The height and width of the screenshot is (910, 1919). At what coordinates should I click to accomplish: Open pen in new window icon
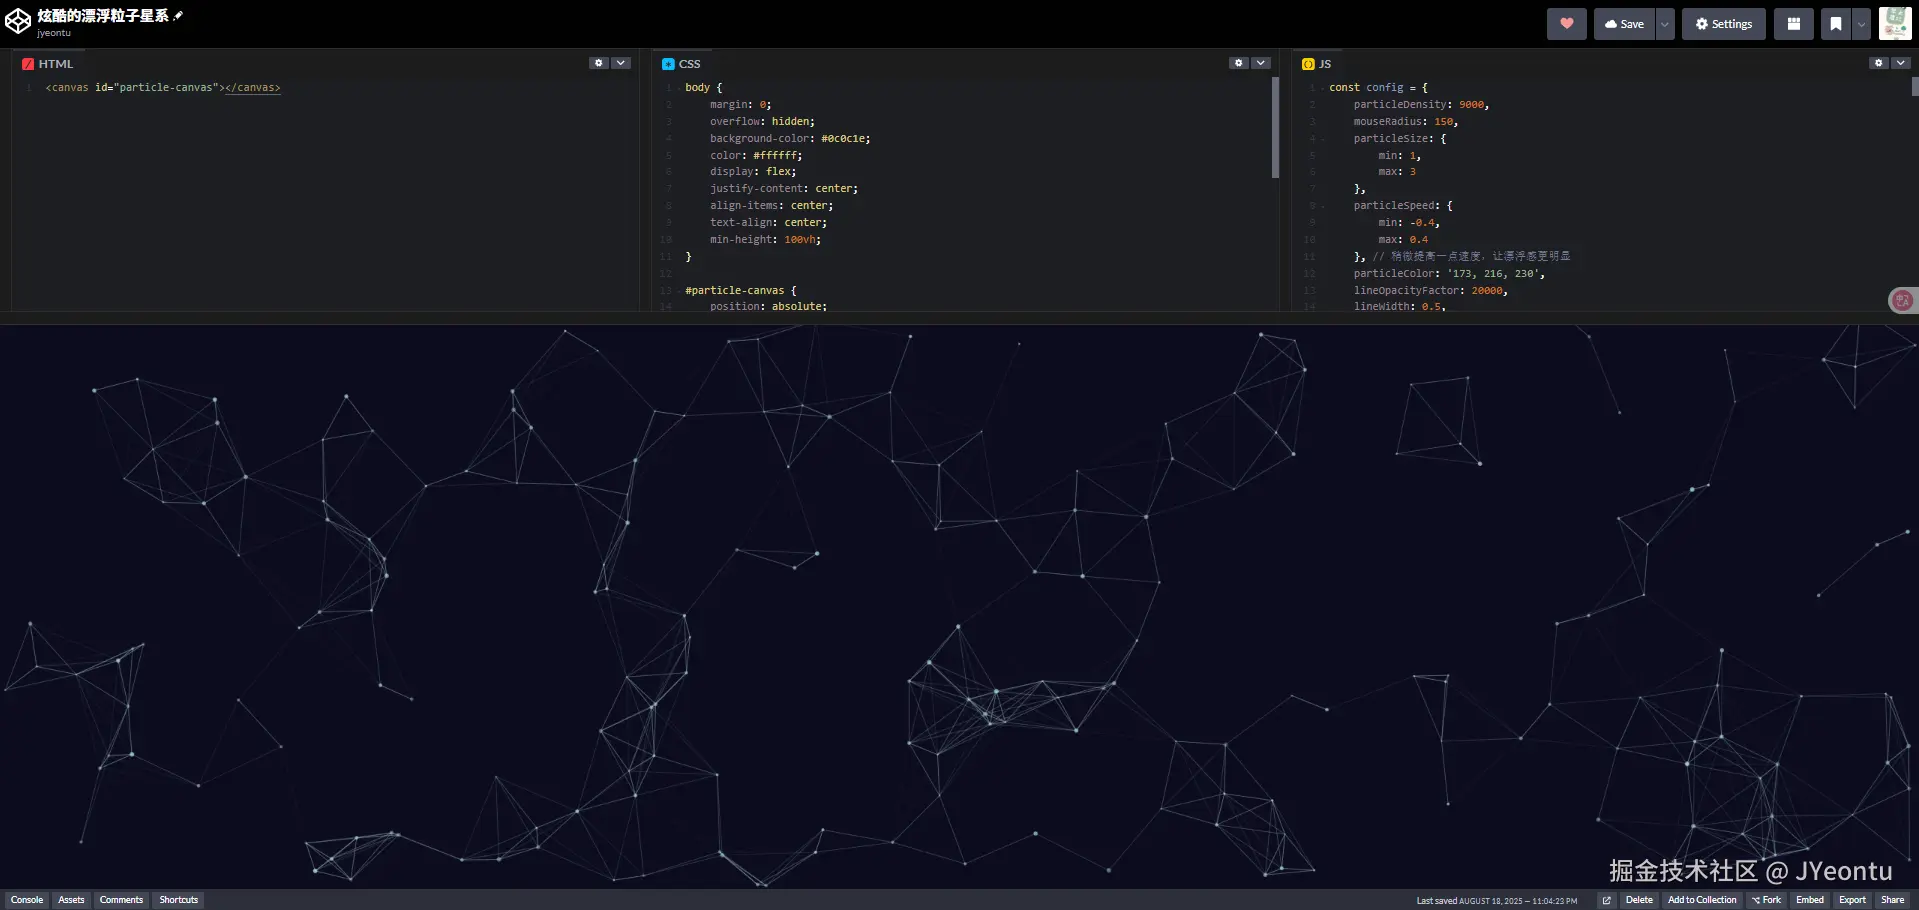(x=1606, y=900)
